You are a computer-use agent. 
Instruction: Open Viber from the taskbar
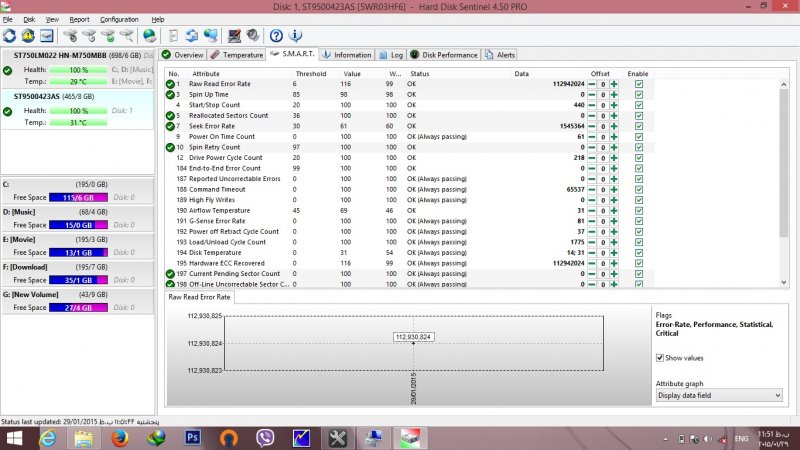(265, 438)
